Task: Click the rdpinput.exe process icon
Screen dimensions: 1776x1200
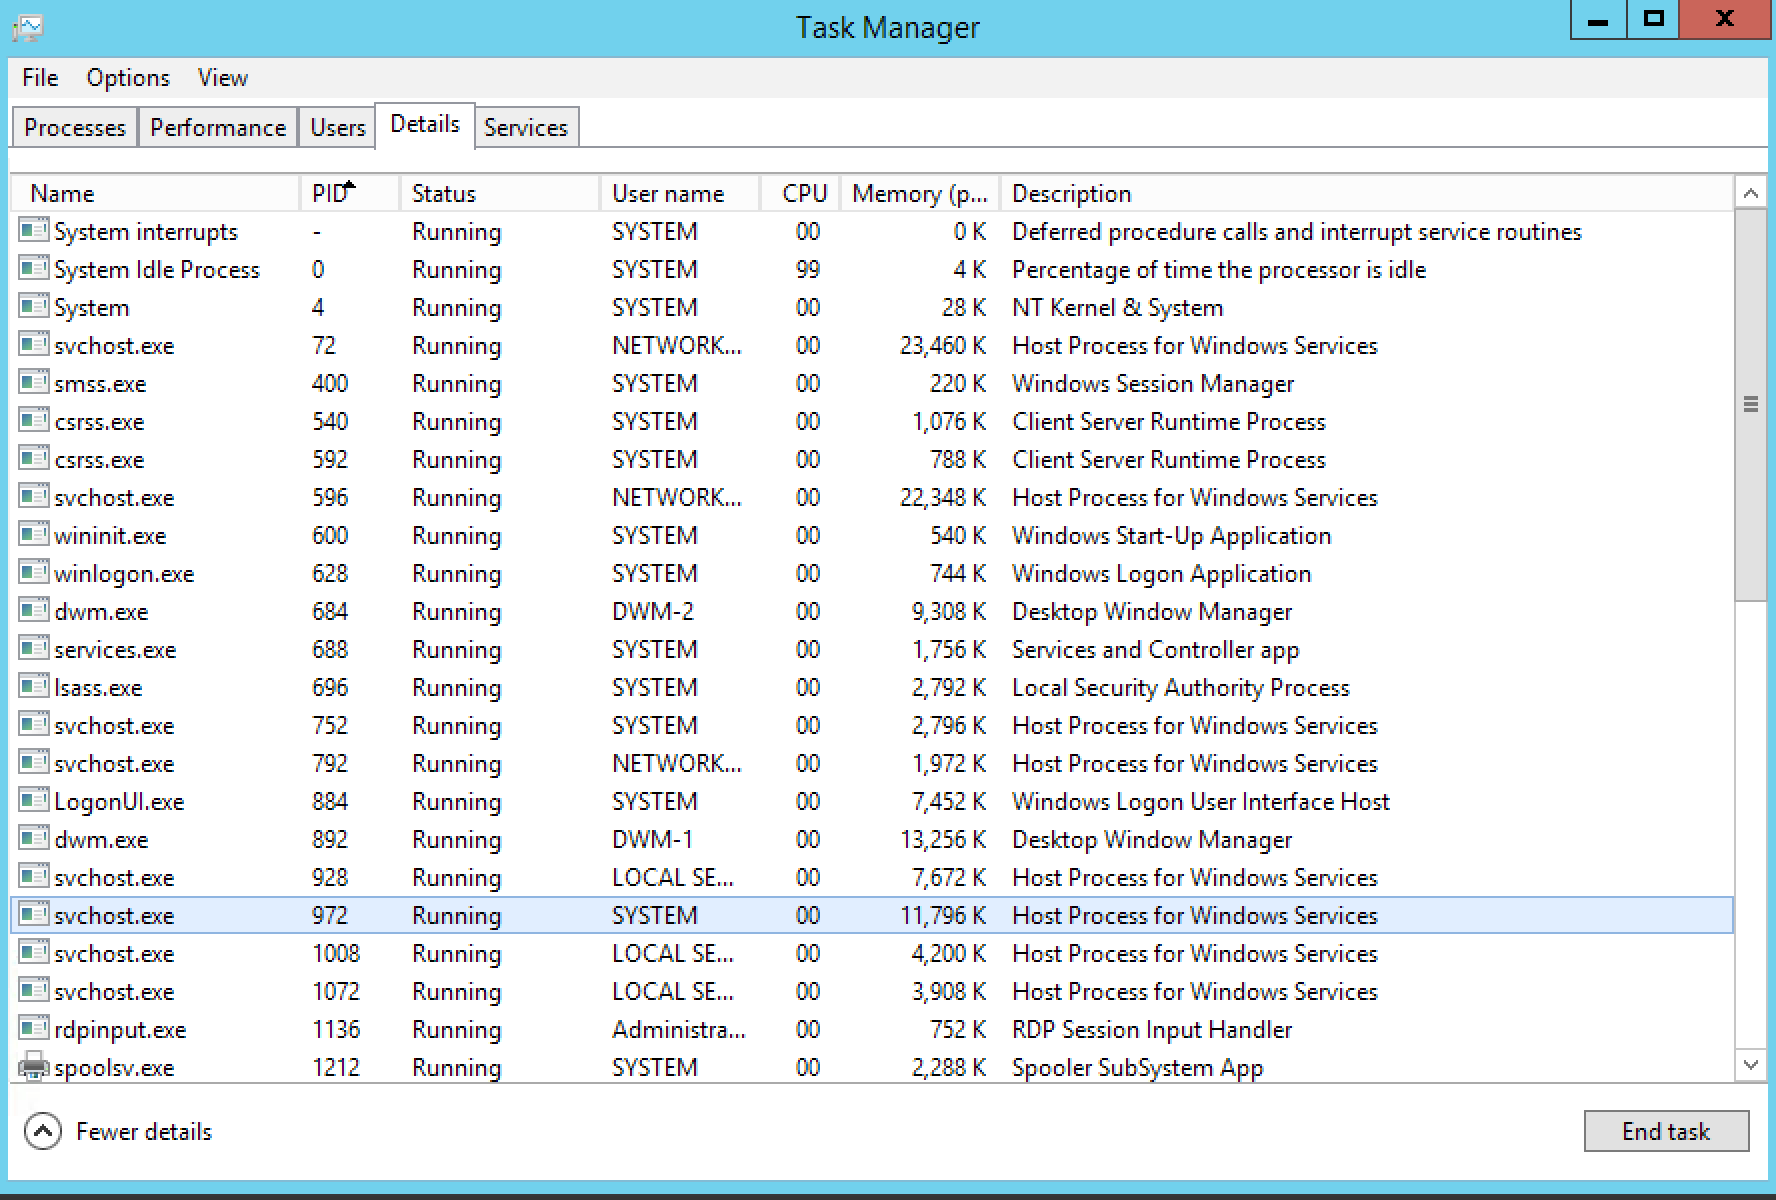Action: click(x=31, y=1029)
